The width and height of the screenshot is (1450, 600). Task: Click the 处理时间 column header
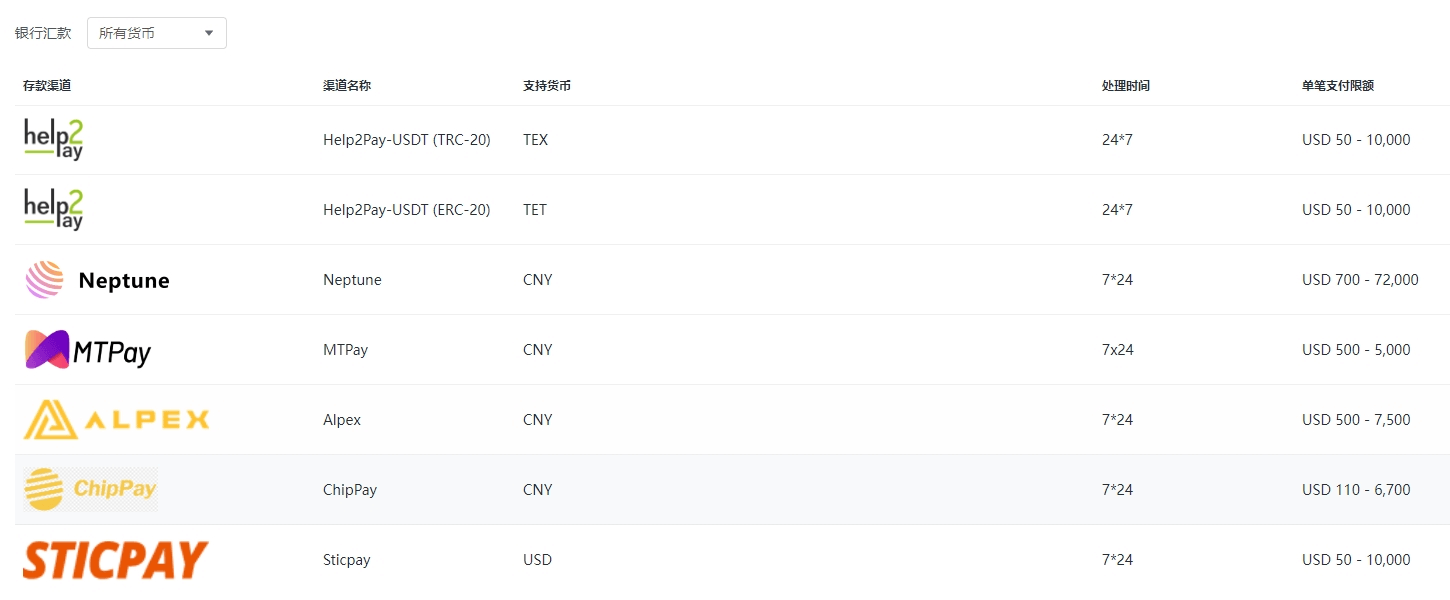coord(1125,86)
